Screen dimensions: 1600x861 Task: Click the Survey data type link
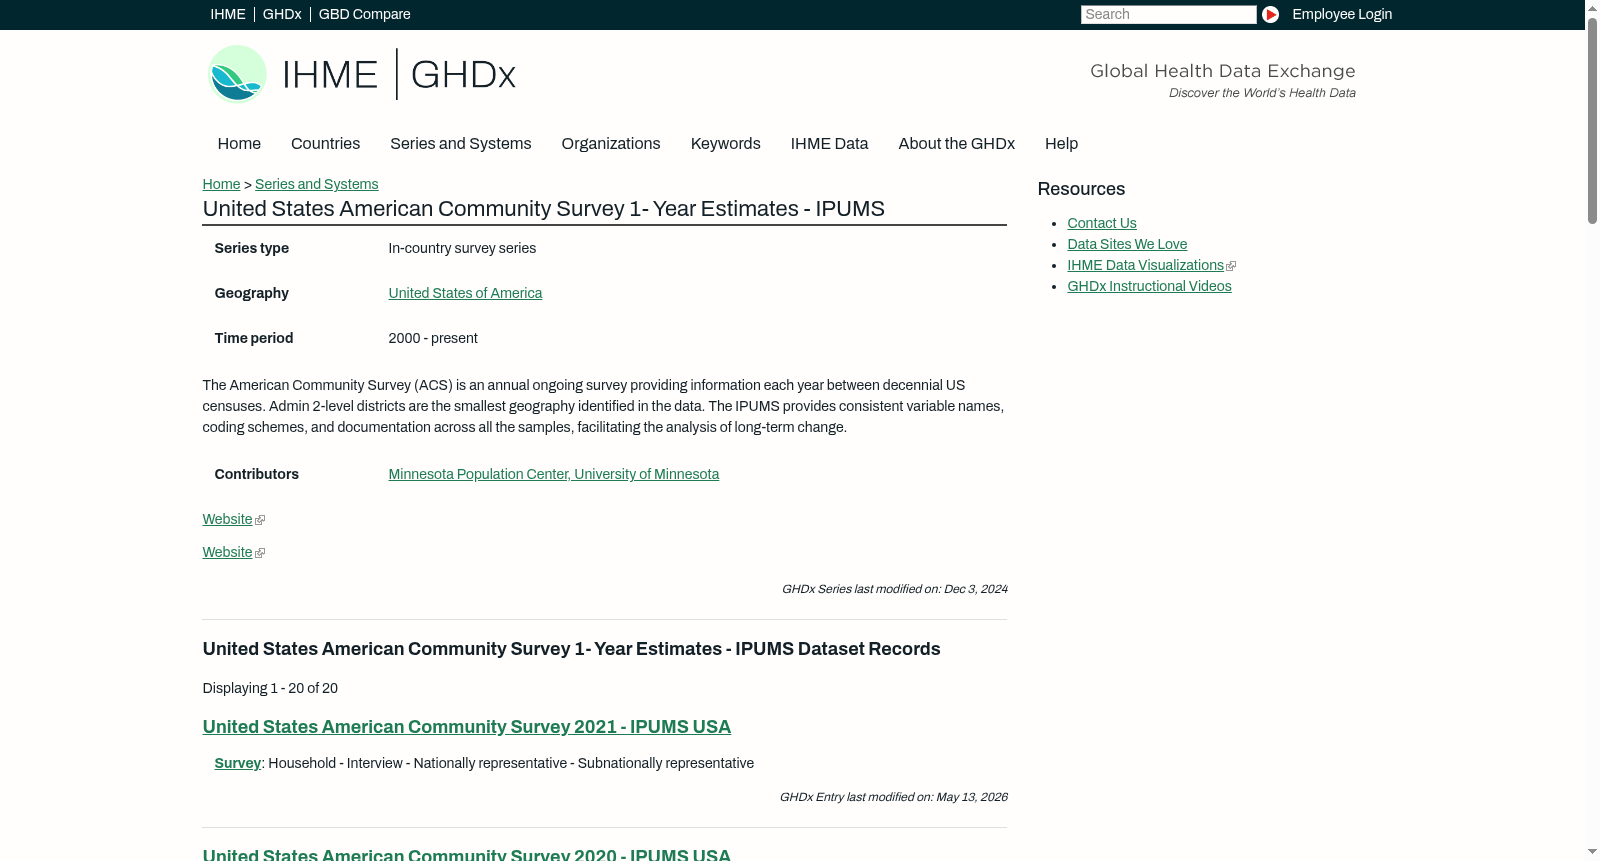[237, 763]
